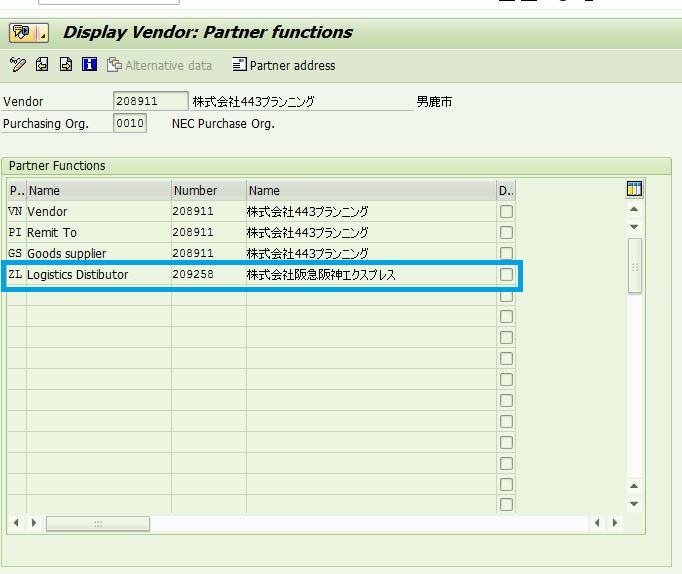The height and width of the screenshot is (574, 682).
Task: Click the Purchasing Org. field 0010
Action: pyautogui.click(x=130, y=124)
